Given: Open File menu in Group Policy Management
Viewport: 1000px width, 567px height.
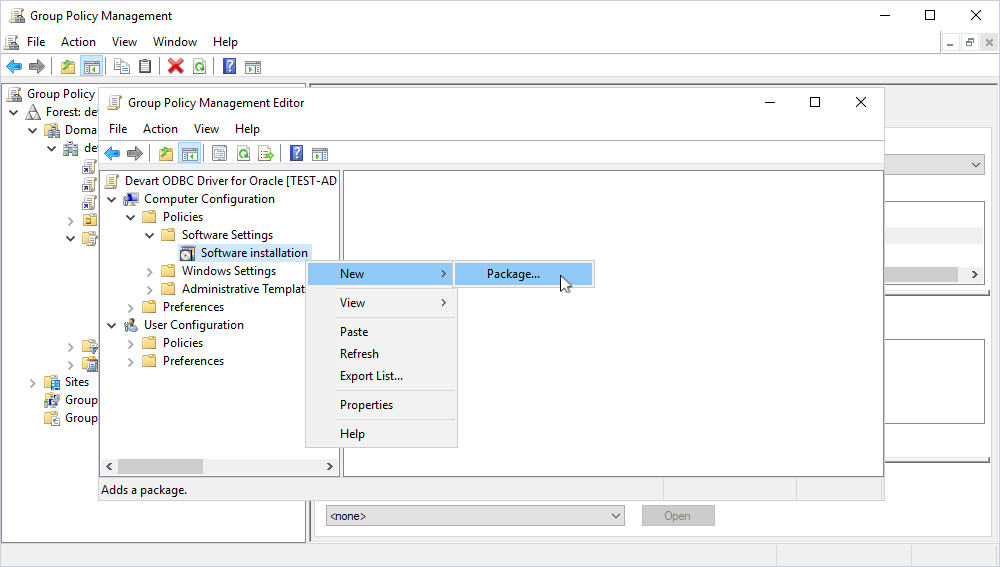Looking at the screenshot, I should pyautogui.click(x=36, y=42).
